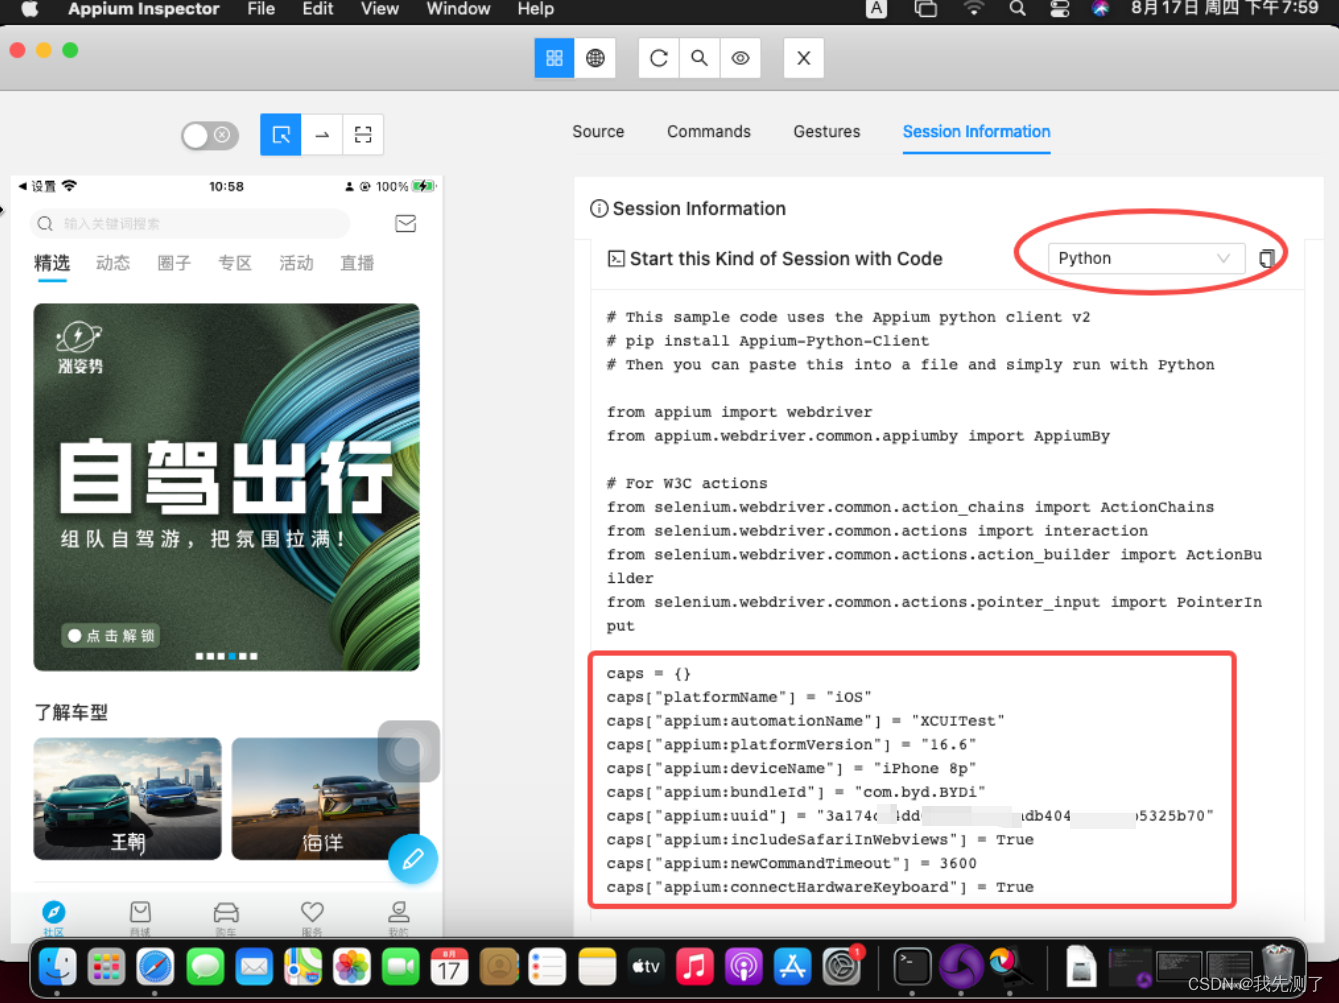This screenshot has height=1003, width=1339.
Task: Choose Tap By Coordinates mode icon
Action: (363, 134)
